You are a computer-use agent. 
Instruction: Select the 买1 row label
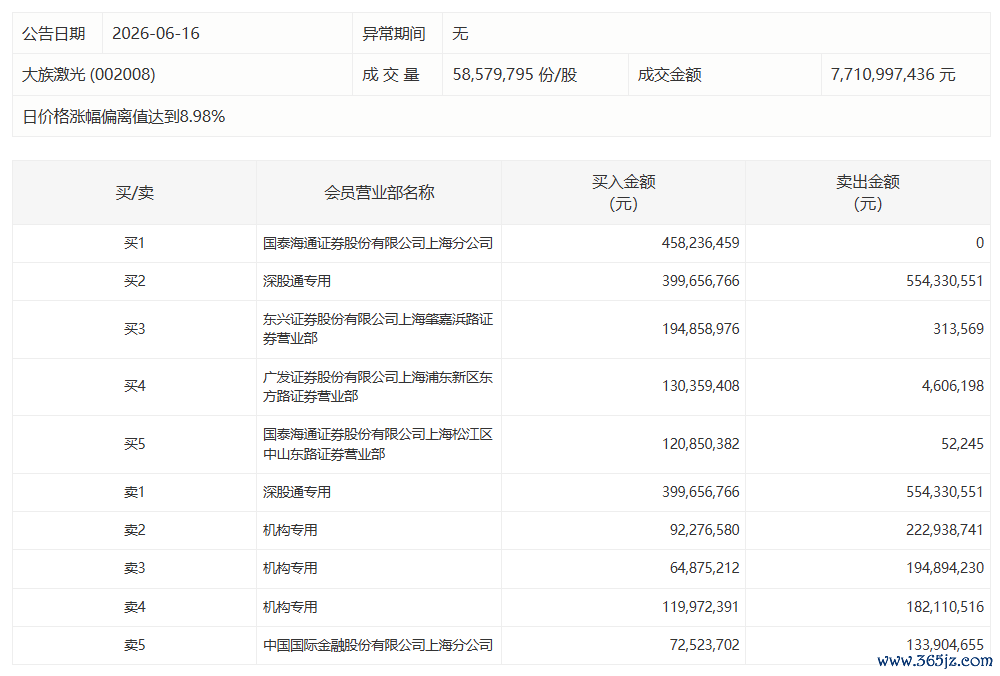pos(135,243)
